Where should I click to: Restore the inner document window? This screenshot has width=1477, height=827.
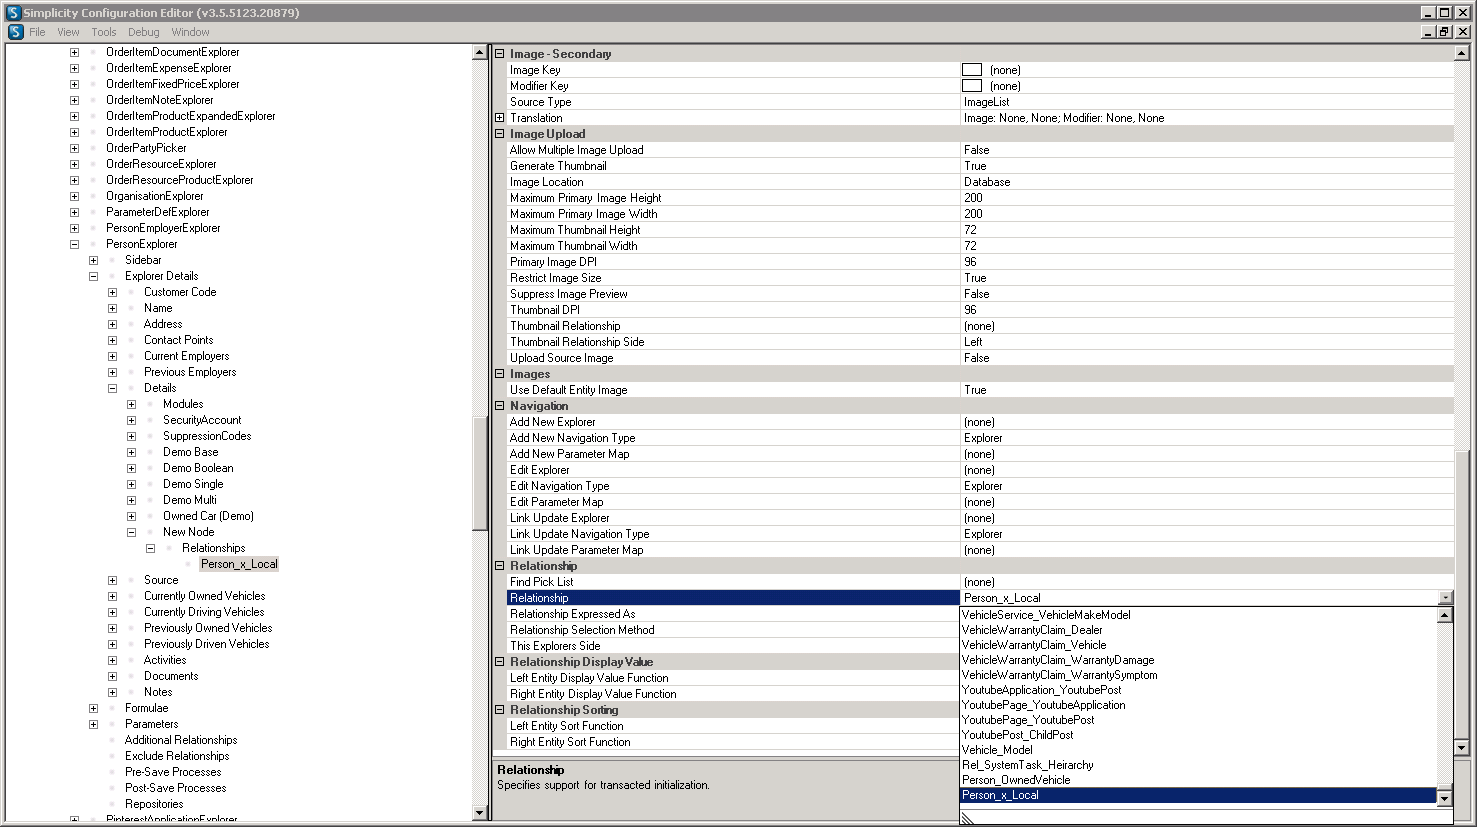(1444, 32)
